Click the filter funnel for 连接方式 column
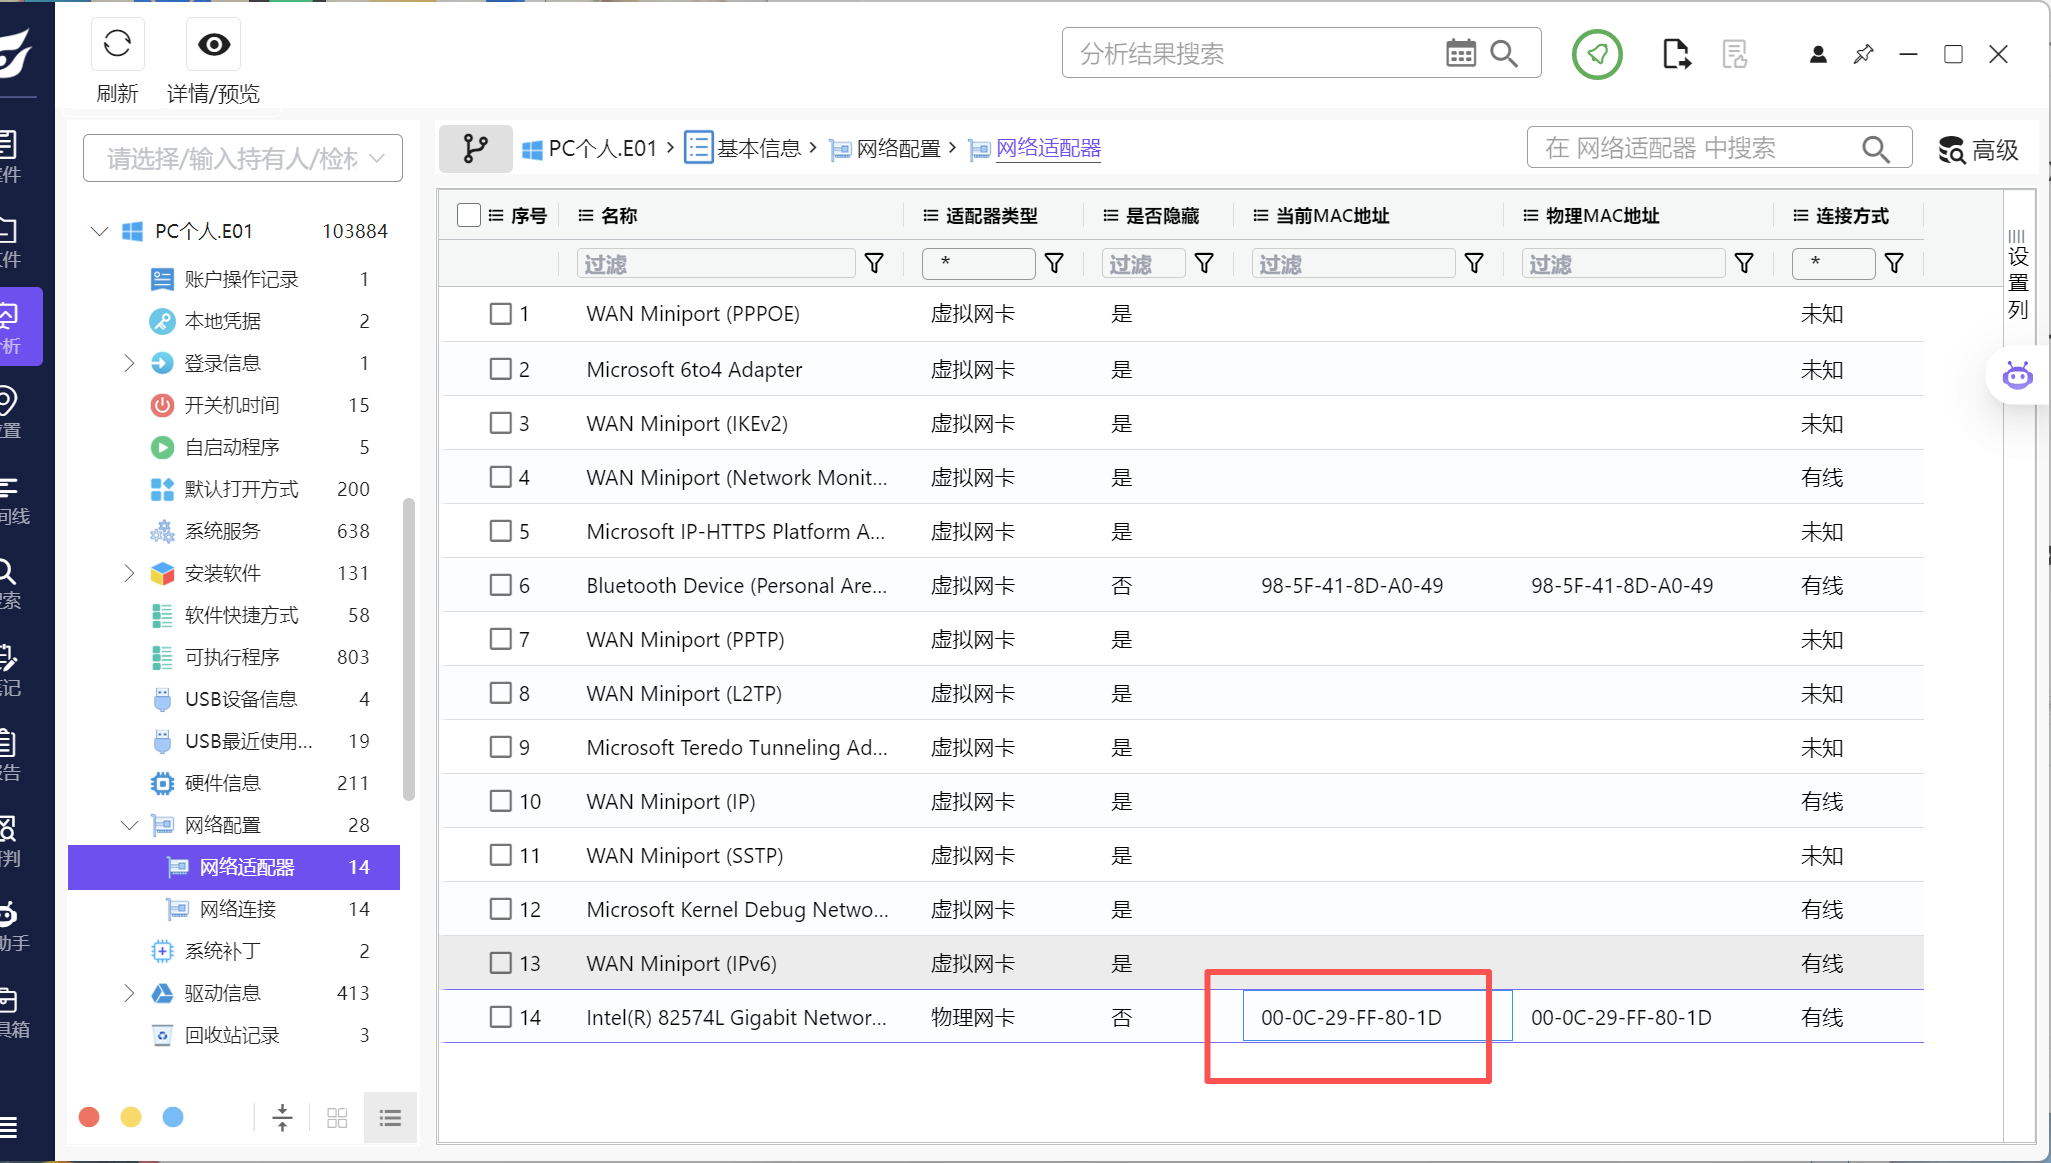Viewport: 2051px width, 1163px height. tap(1894, 263)
